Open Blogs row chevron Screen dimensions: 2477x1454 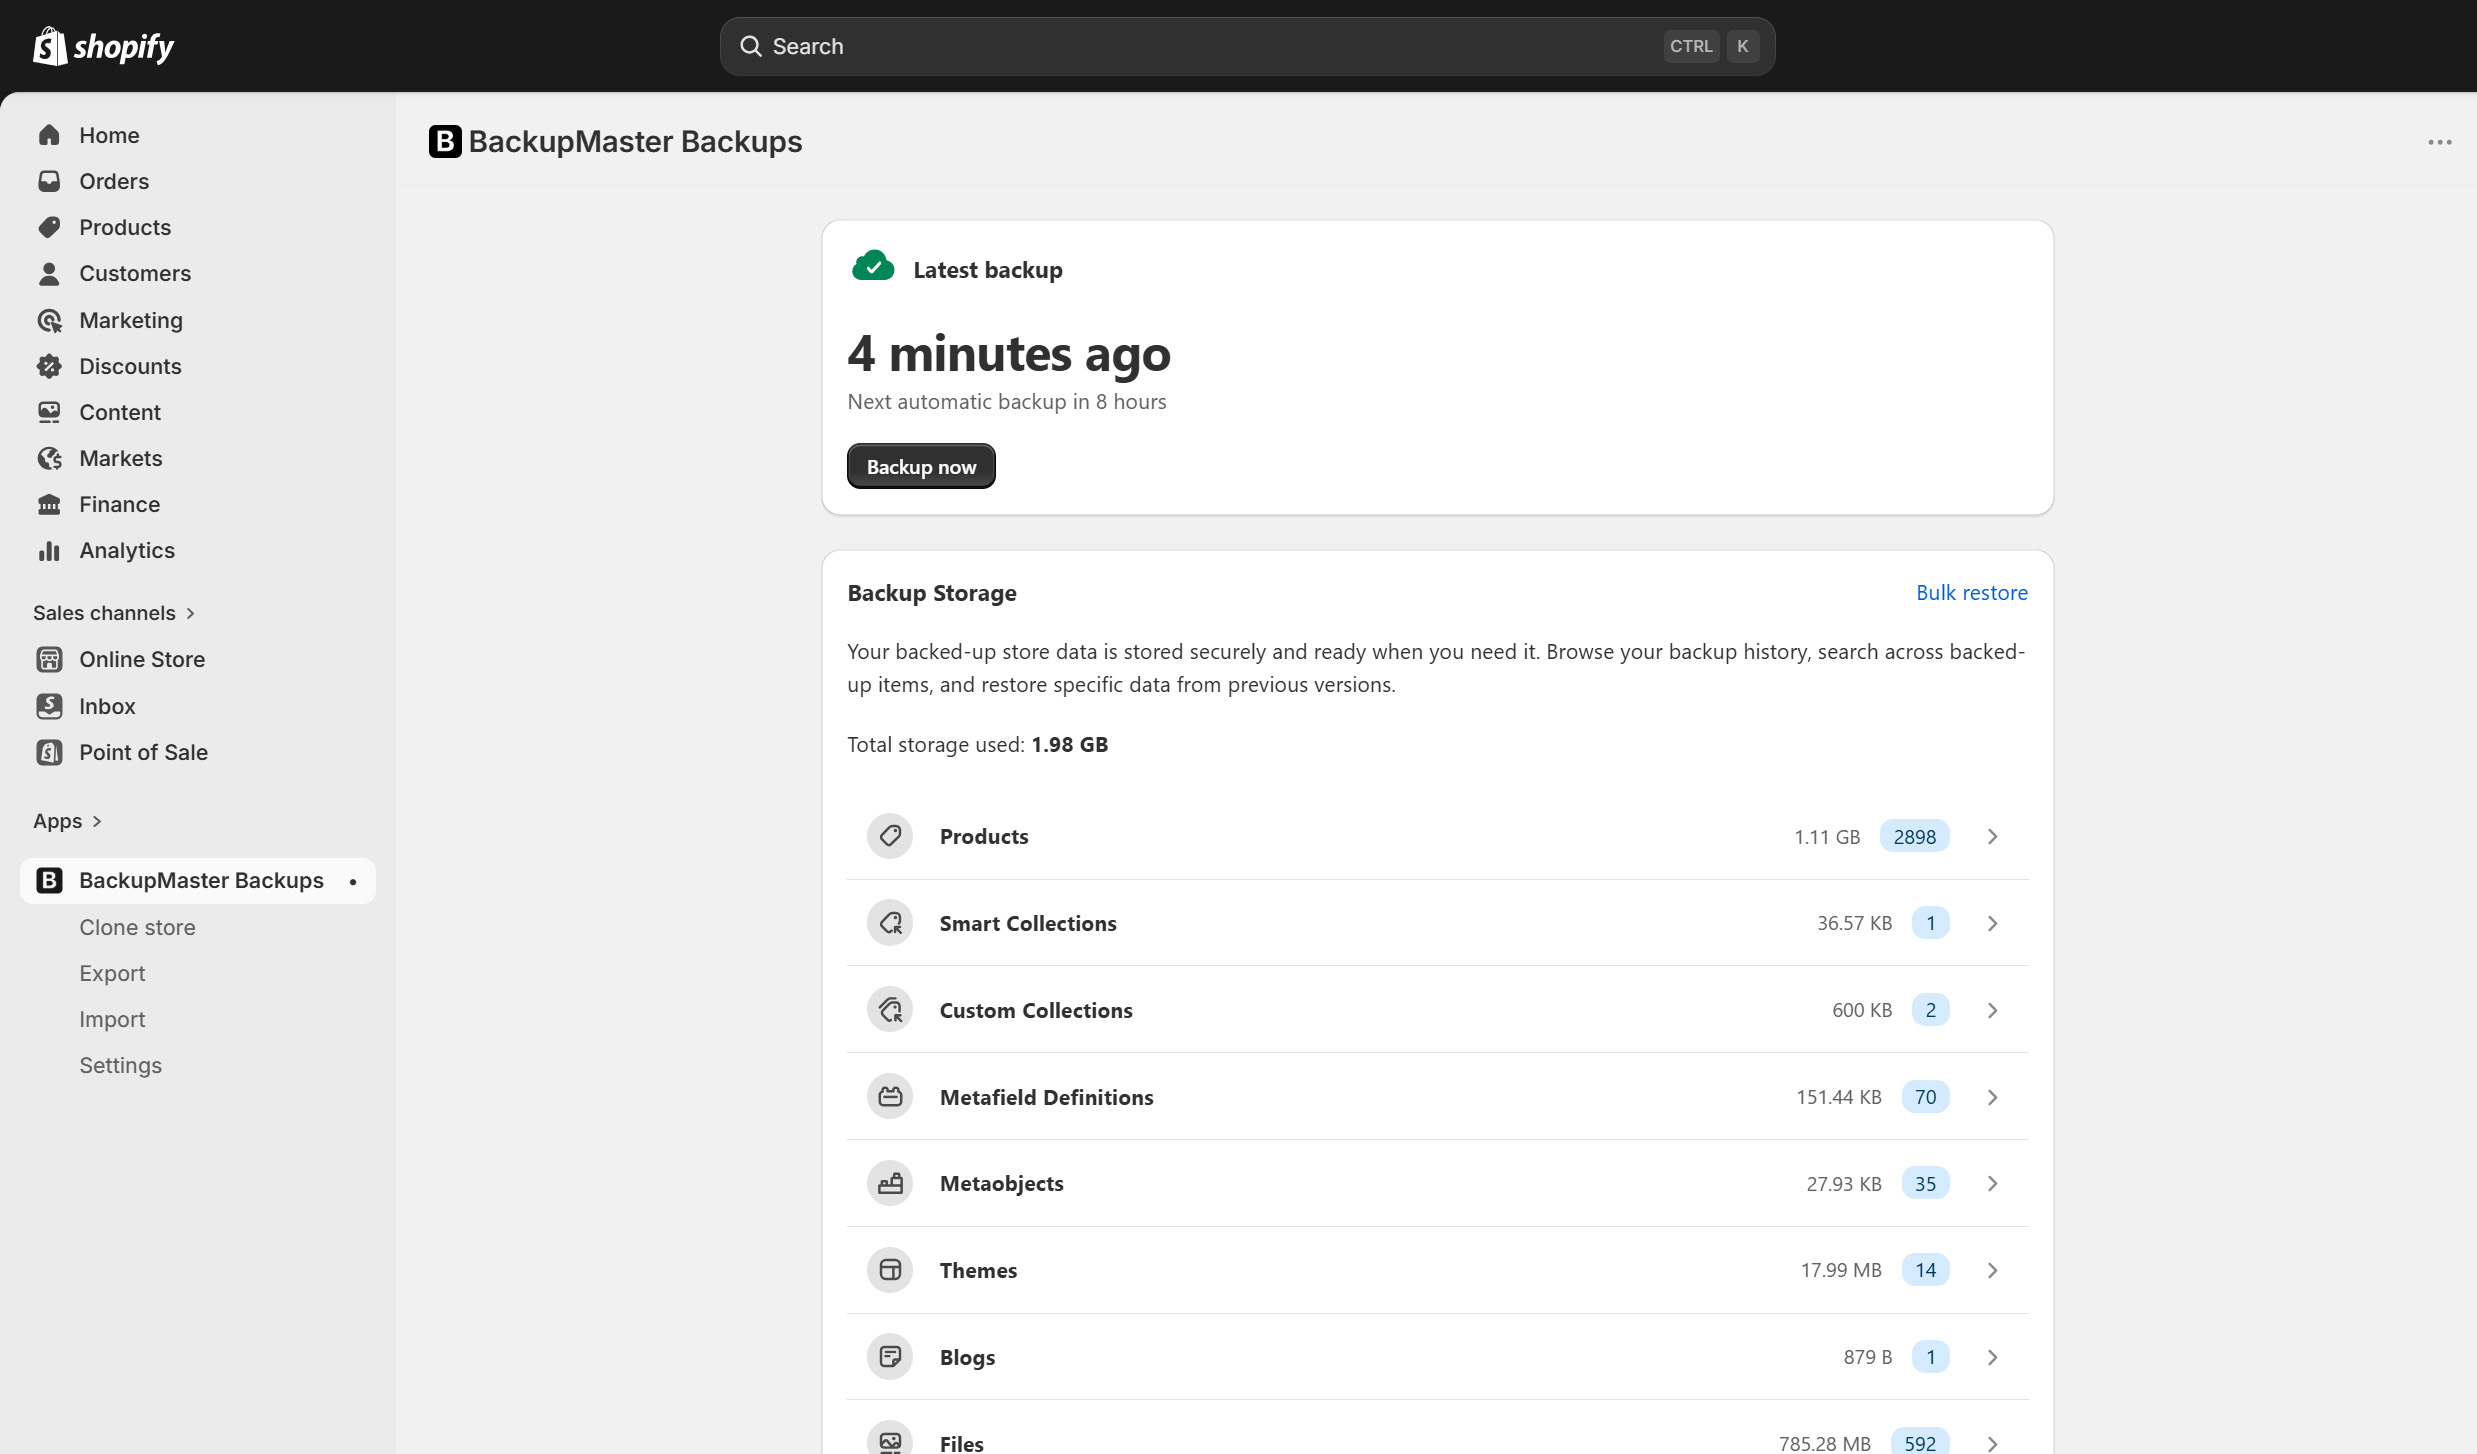(x=1992, y=1357)
